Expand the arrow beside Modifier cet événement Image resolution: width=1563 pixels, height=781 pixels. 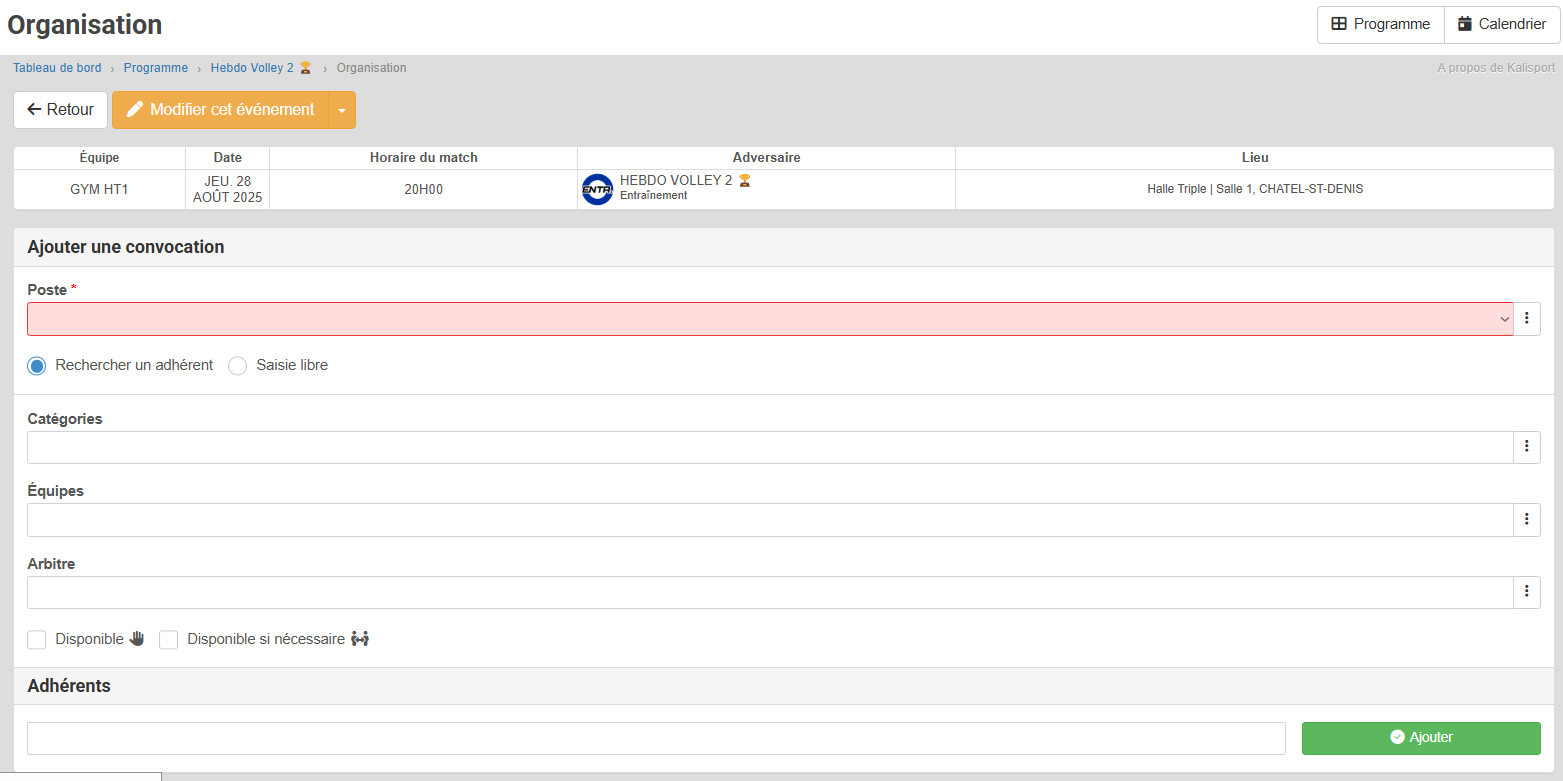tap(342, 110)
